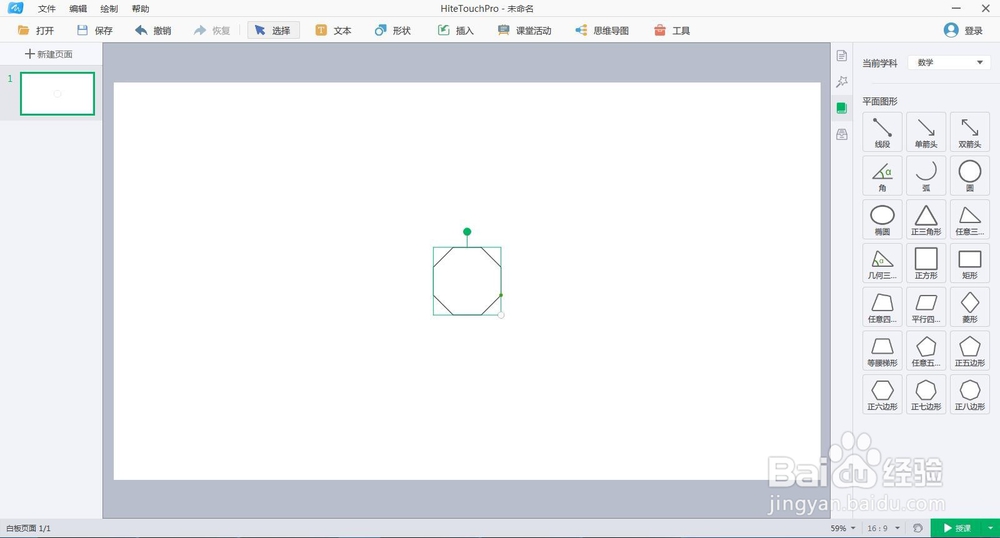Pick the 等腰梯形 isosceles trapezoid

tap(882, 350)
